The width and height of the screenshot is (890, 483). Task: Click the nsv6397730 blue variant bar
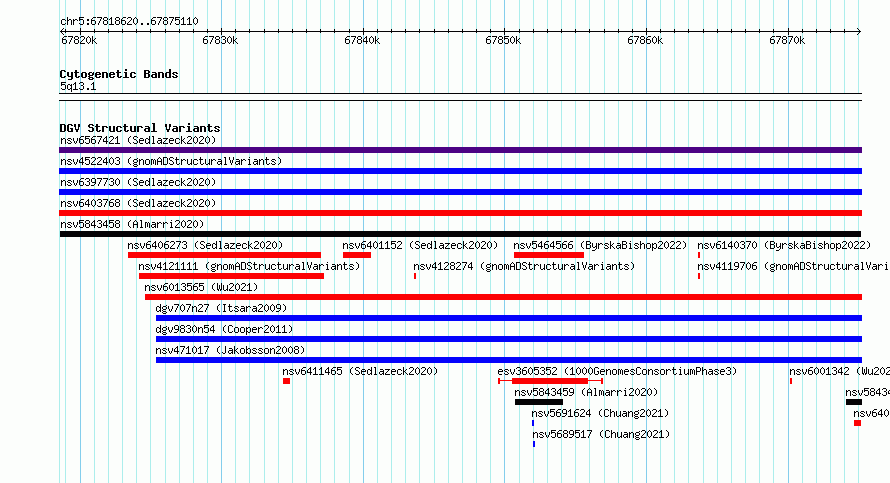[x=460, y=192]
